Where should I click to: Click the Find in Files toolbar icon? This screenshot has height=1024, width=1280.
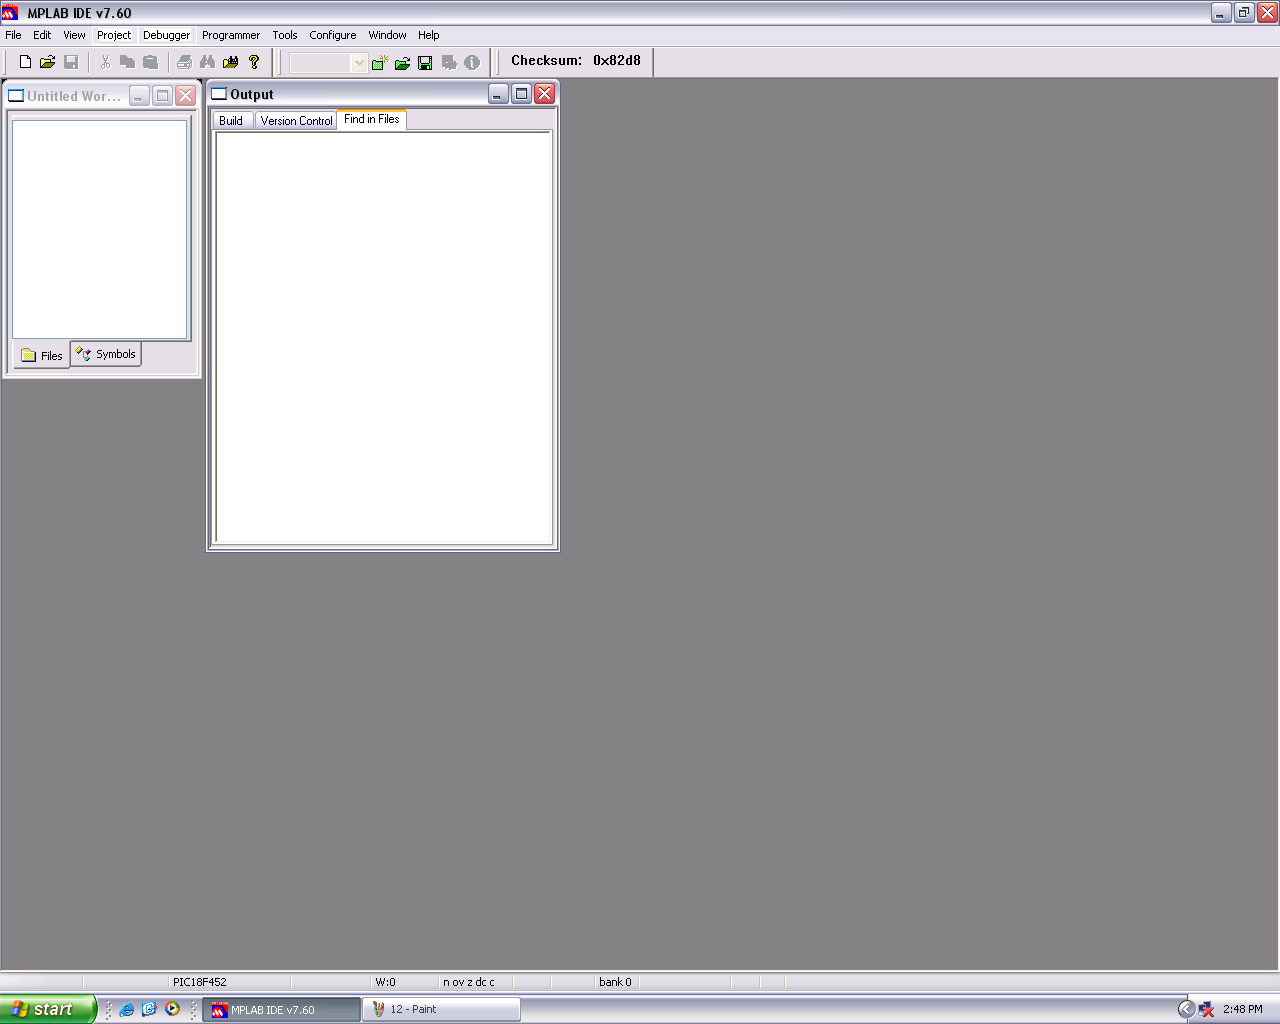[x=231, y=62]
